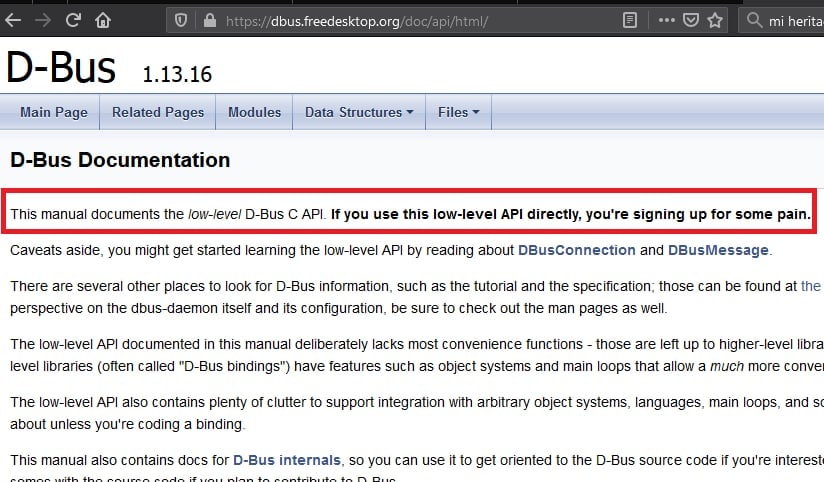Reload the page with the refresh icon
824x482 pixels.
73,20
